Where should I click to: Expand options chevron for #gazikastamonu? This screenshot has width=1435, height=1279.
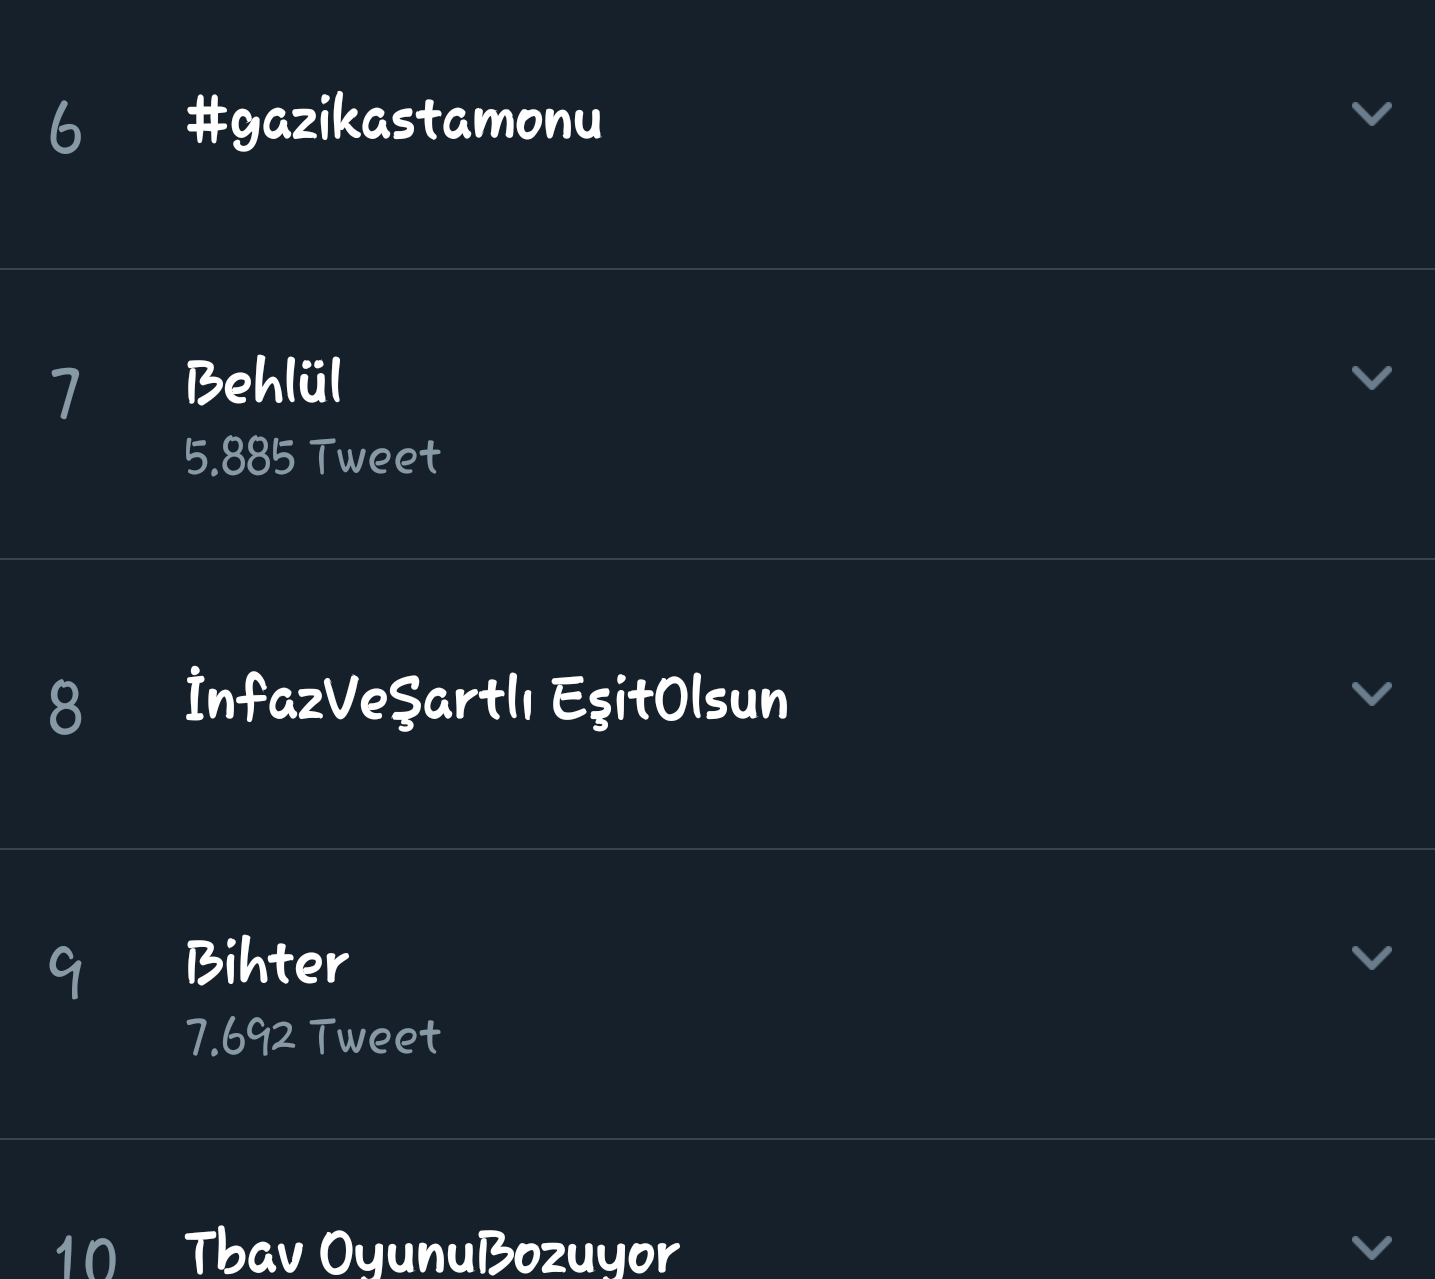[1371, 113]
